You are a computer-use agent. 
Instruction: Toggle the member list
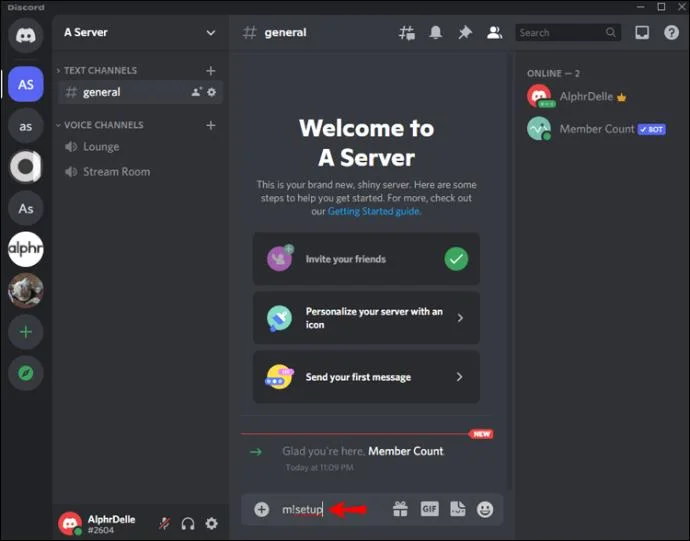[x=494, y=33]
